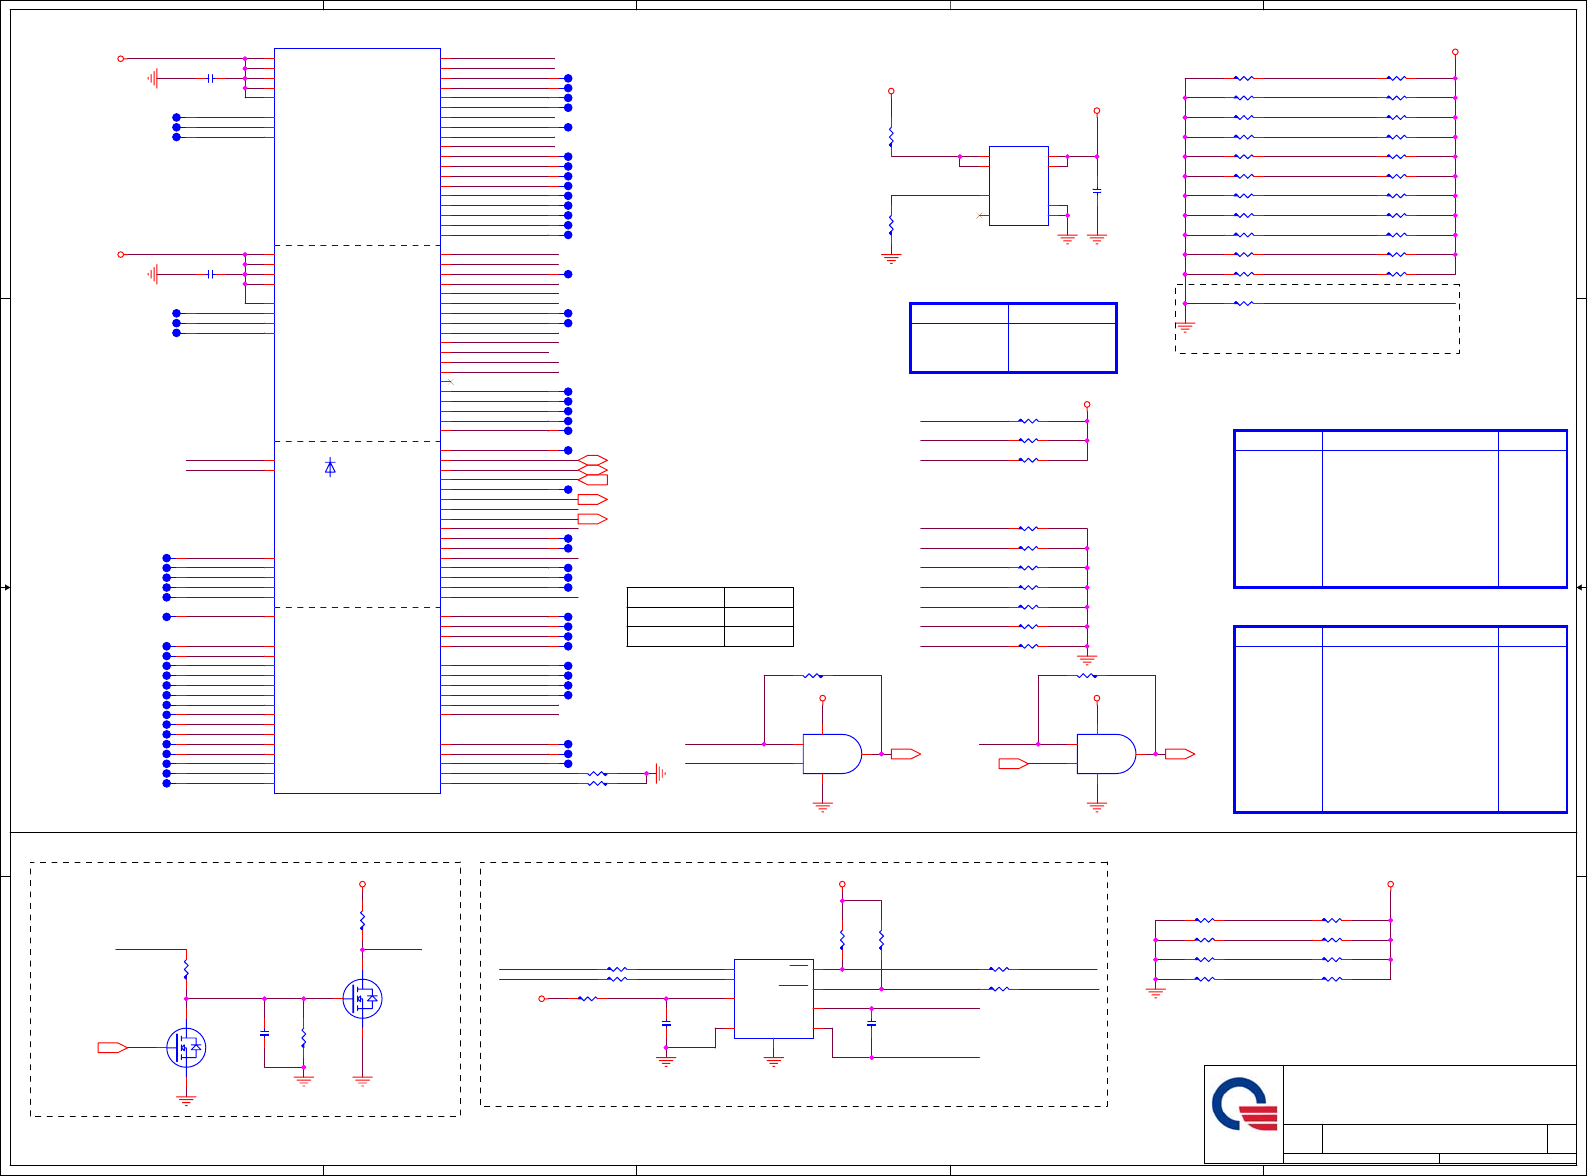Select the input port feeding the MOSFET gate
Image resolution: width=1588 pixels, height=1176 pixels.
point(112,1047)
